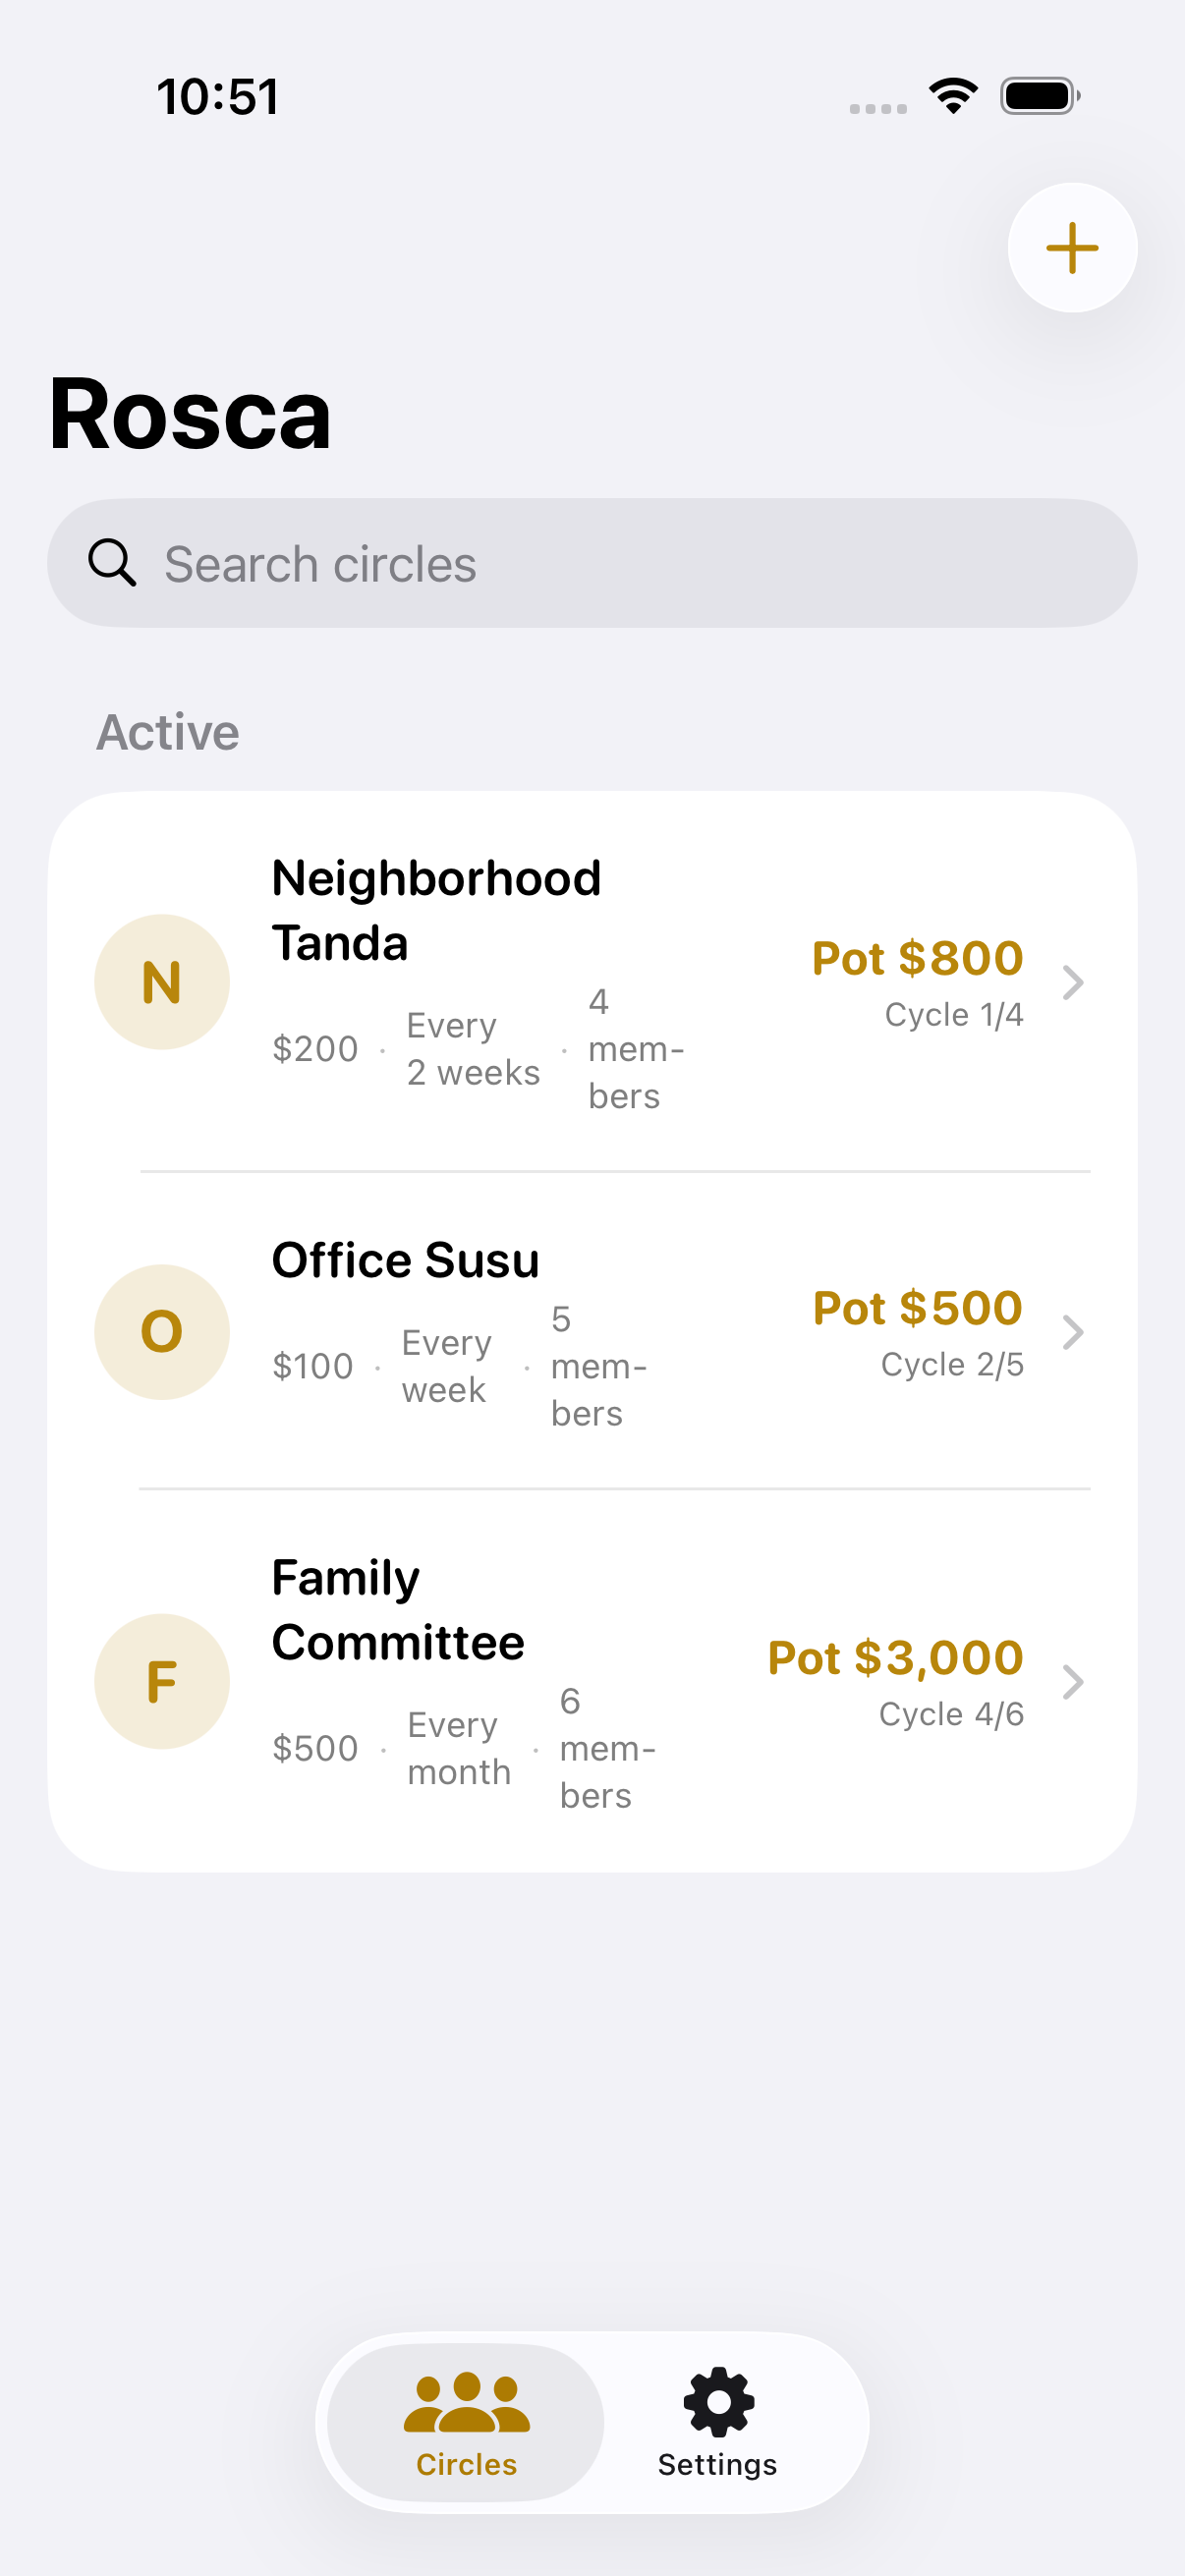Click the Family Committee circle name

(398, 1610)
